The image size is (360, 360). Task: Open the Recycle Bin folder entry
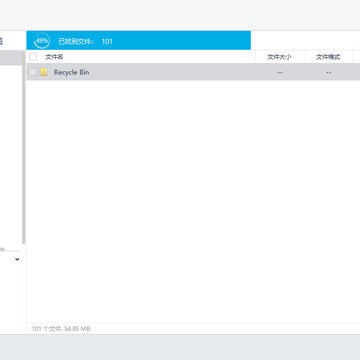[71, 72]
